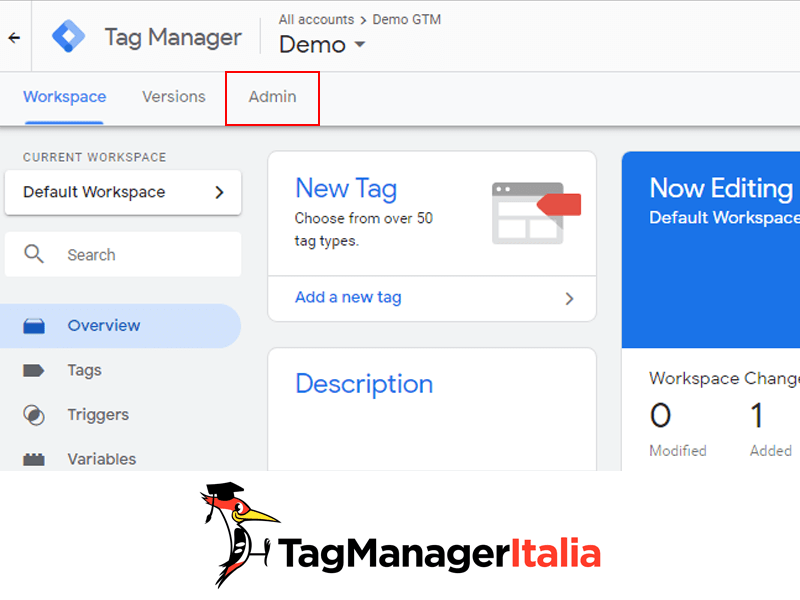
Task: Select Overview in the sidebar
Action: (120, 326)
